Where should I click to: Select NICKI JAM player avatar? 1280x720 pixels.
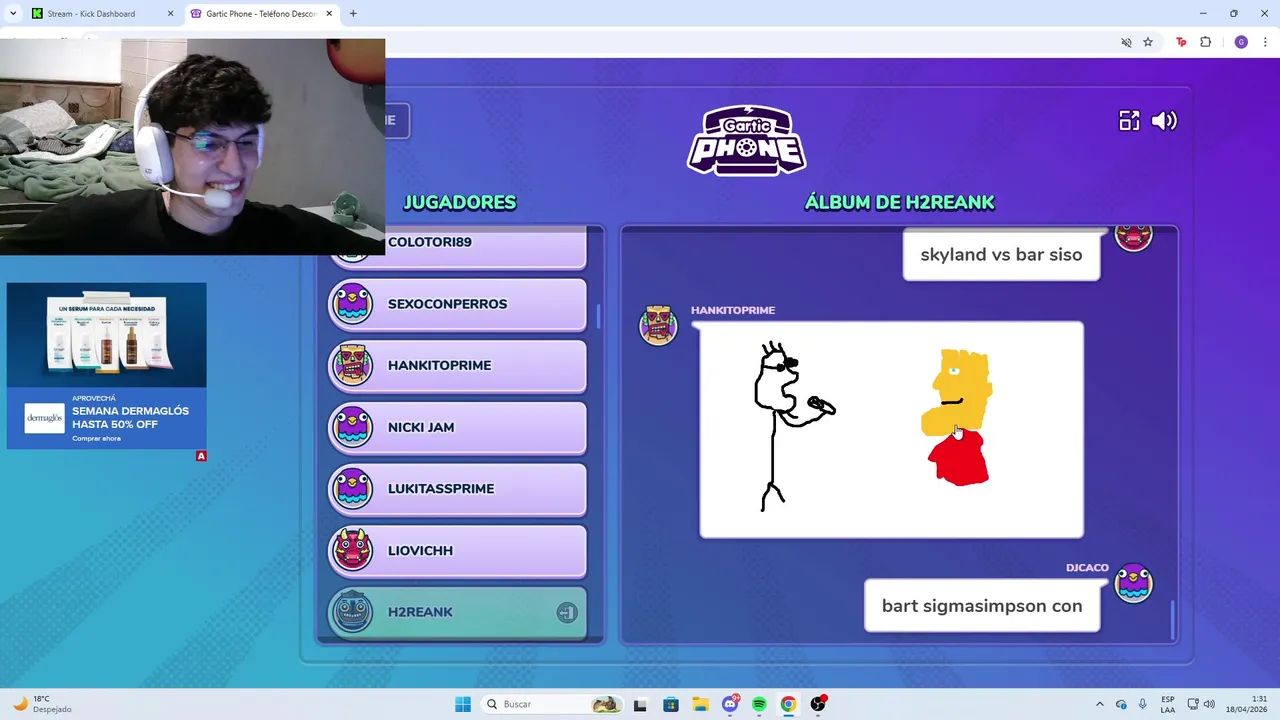tap(352, 427)
